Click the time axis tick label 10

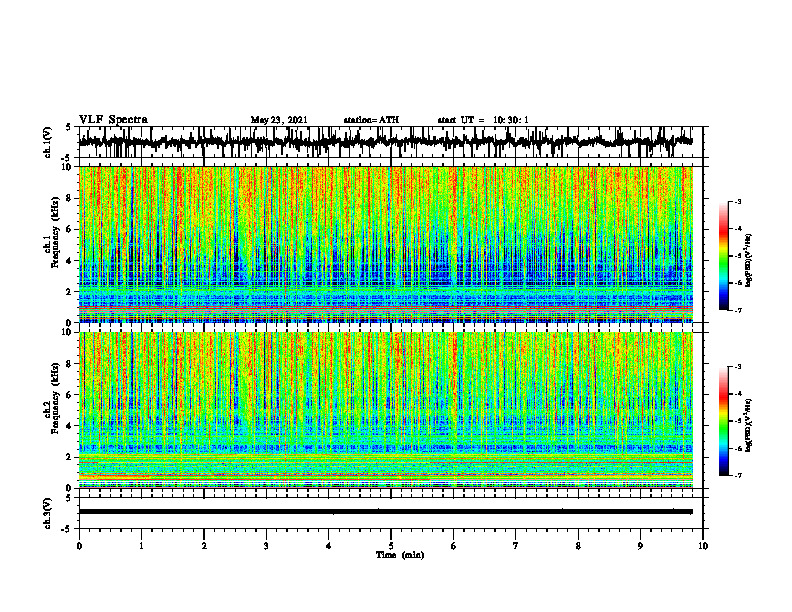703,546
